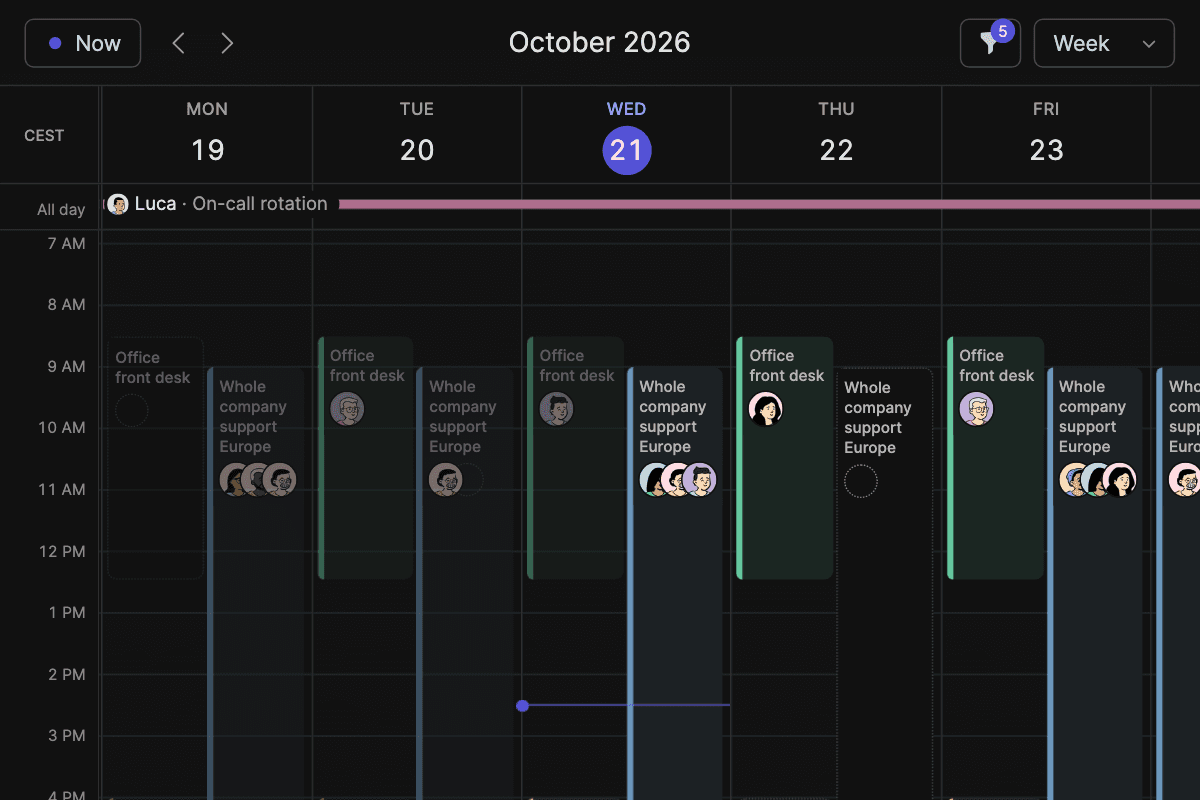Click the CEST timezone label
The width and height of the screenshot is (1200, 800).
click(x=44, y=135)
